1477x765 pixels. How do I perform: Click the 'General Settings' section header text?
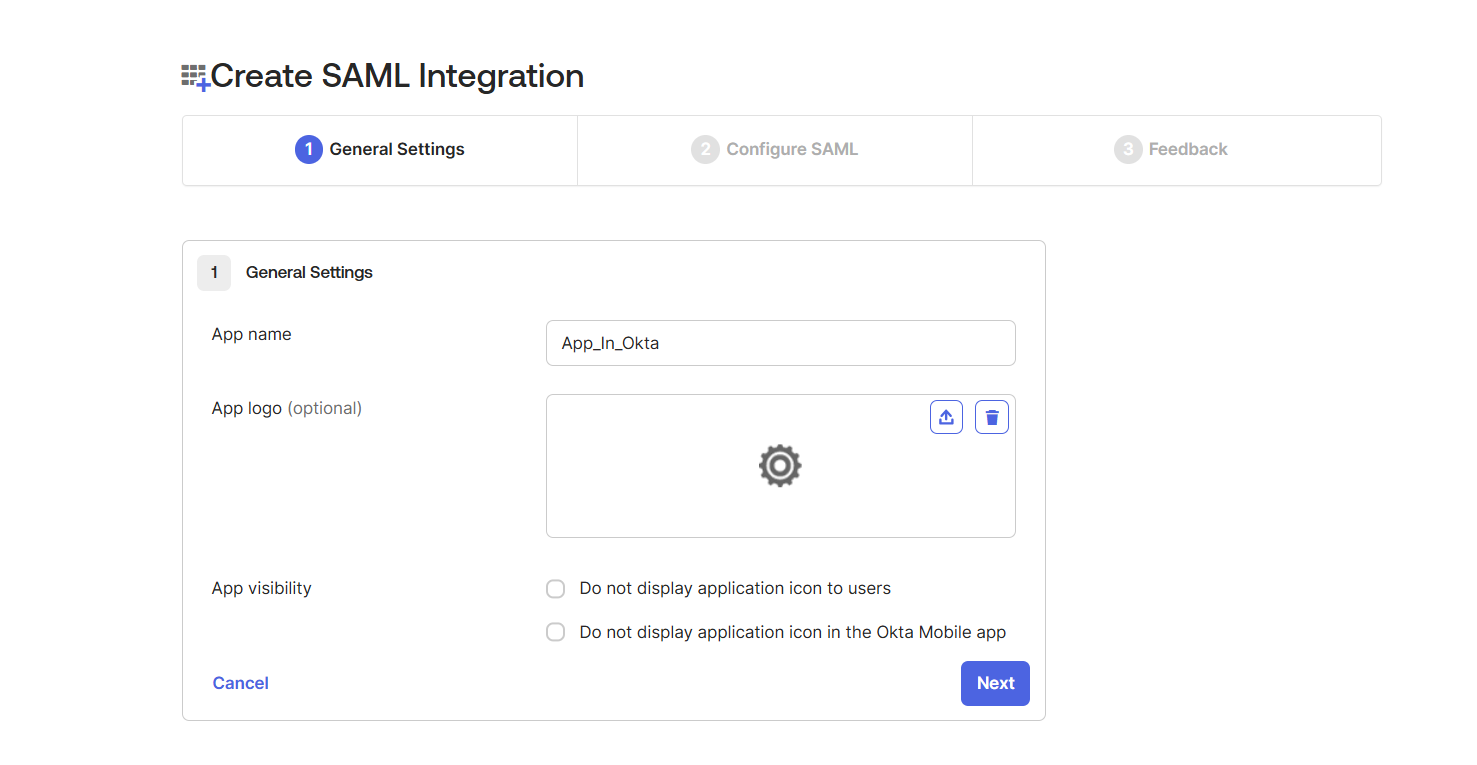309,272
